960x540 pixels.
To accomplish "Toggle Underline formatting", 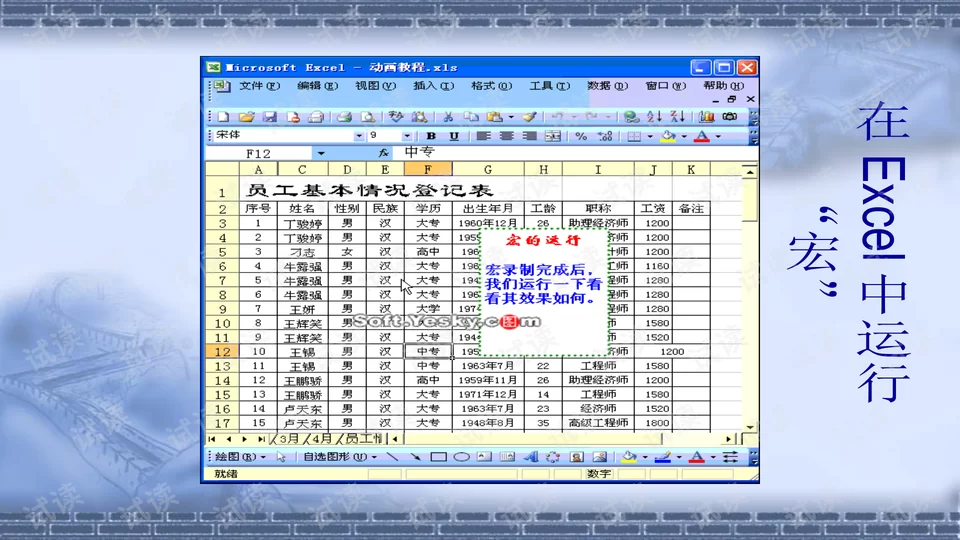I will click(x=454, y=136).
